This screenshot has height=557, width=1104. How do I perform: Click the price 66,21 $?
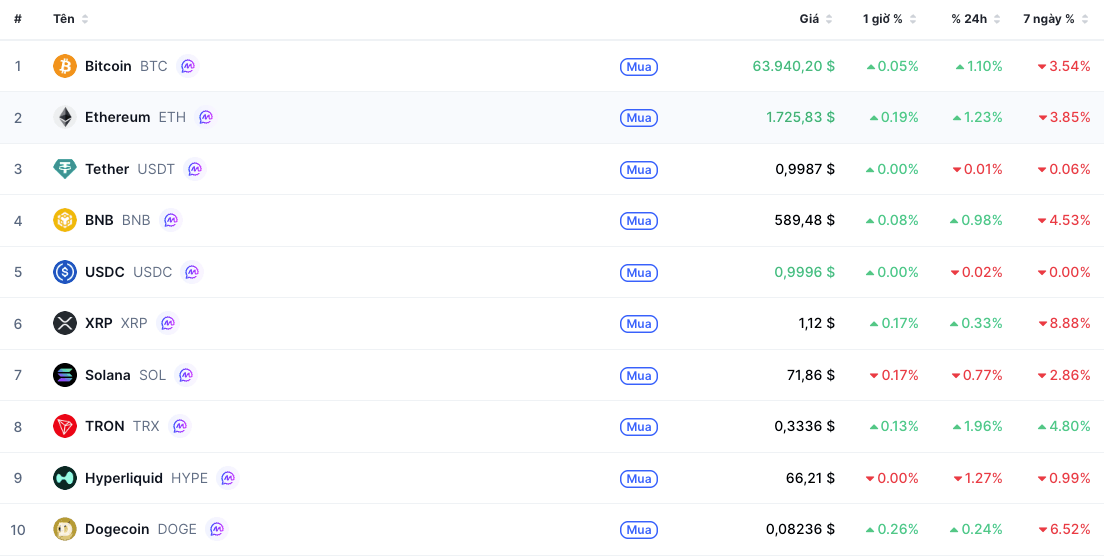(x=811, y=478)
